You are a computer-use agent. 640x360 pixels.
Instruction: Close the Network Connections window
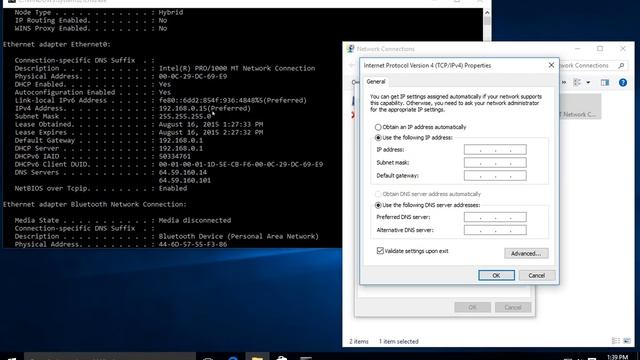click(x=623, y=49)
